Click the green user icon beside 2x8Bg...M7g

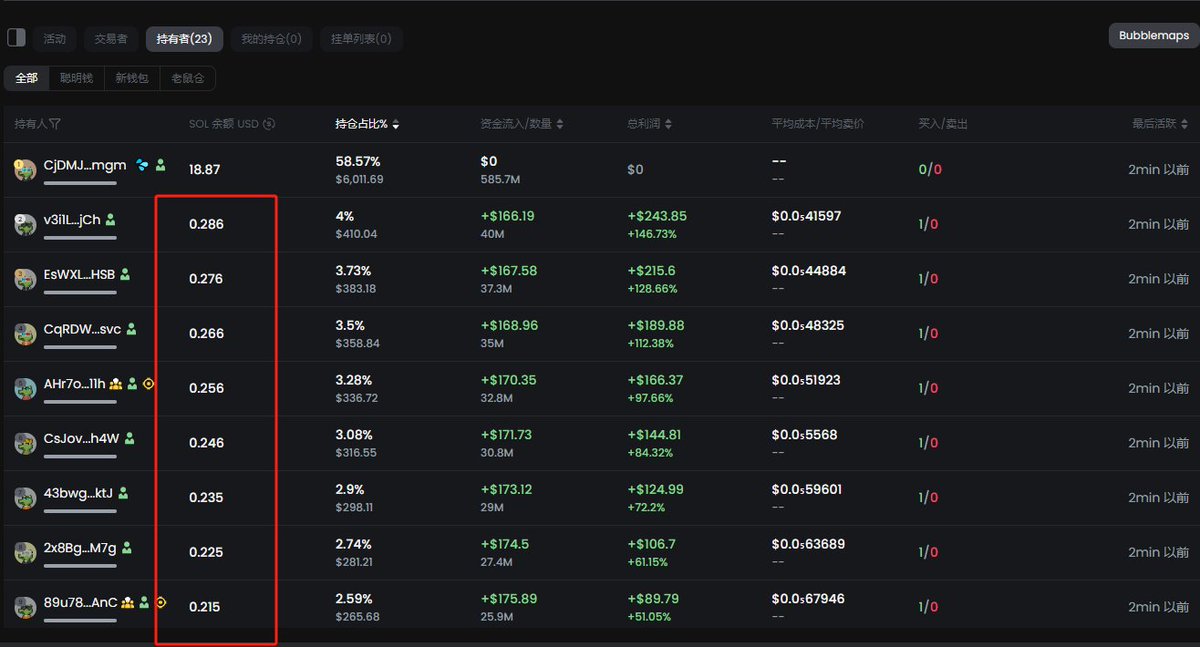point(127,548)
